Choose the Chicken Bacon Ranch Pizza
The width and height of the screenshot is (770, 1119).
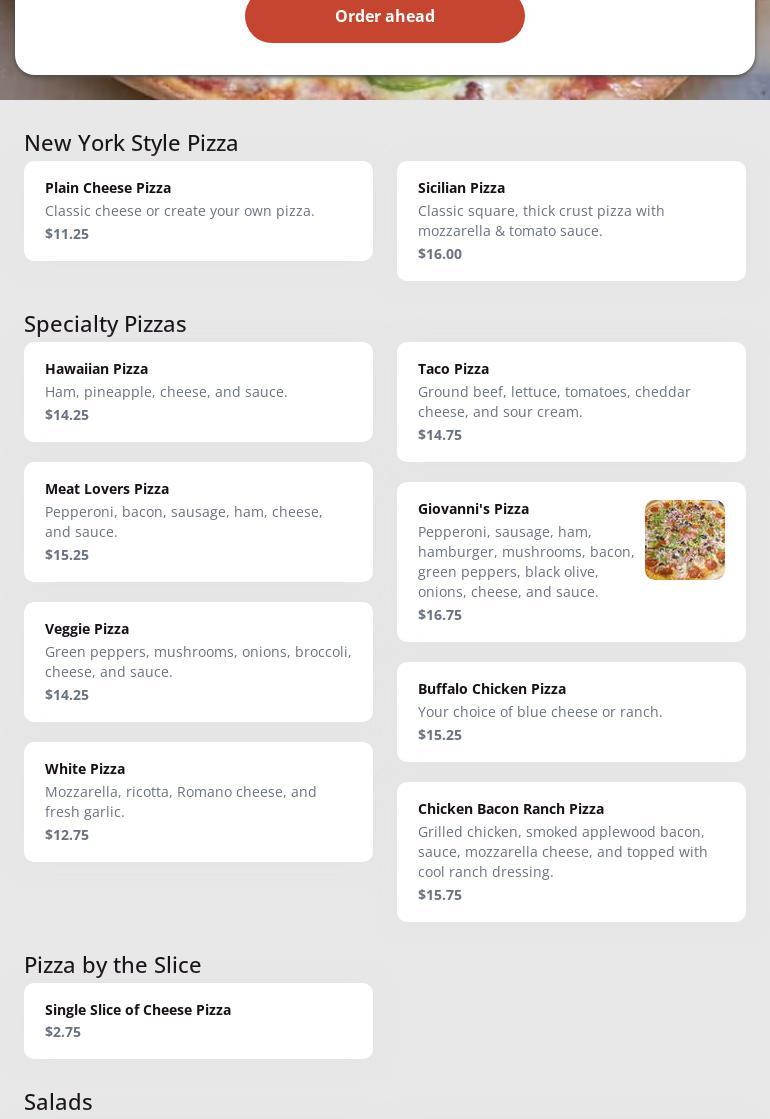(571, 852)
